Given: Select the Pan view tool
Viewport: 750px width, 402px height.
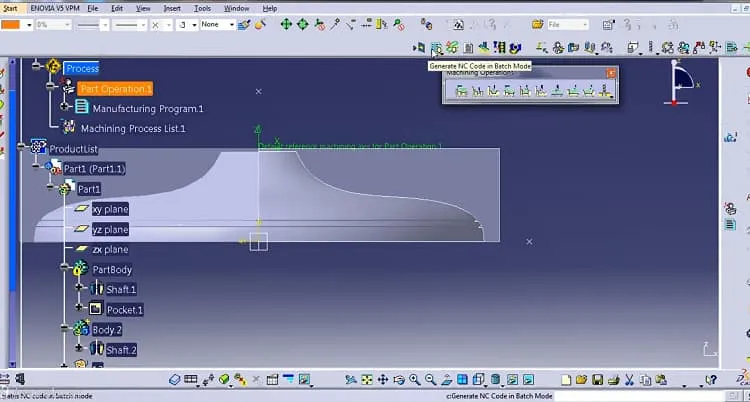Looking at the screenshot, I should click(x=383, y=380).
